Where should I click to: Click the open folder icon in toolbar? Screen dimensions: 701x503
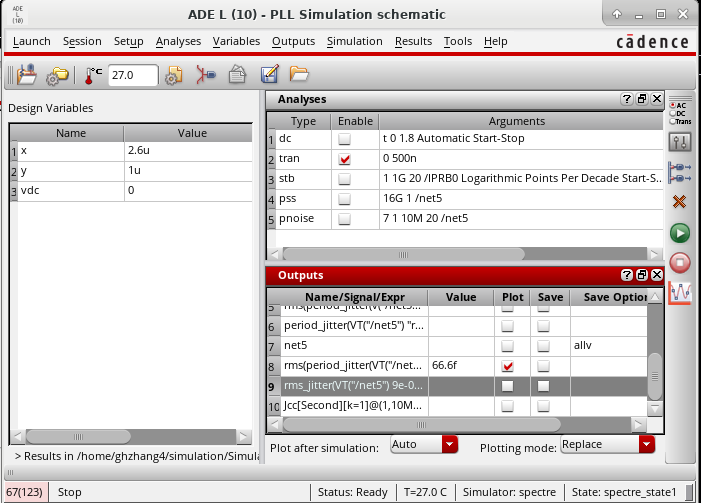[x=299, y=73]
